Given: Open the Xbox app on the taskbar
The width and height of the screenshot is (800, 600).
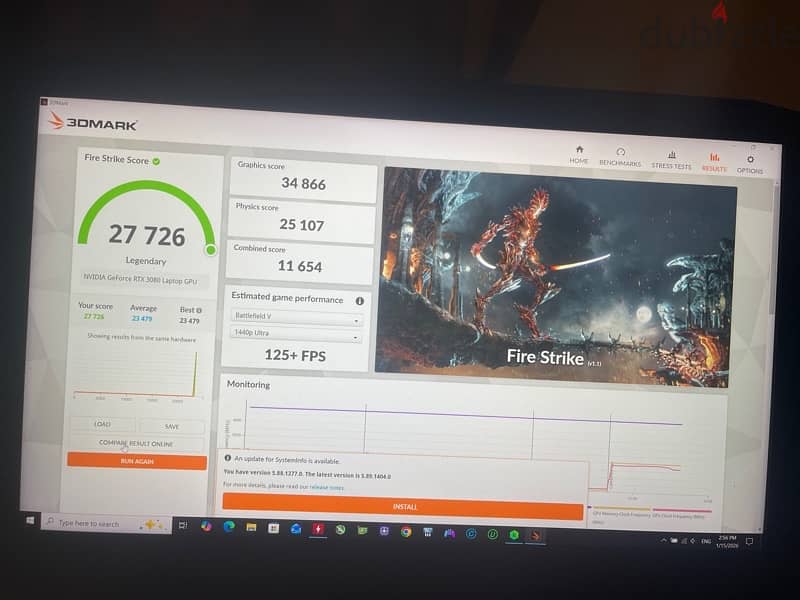Looking at the screenshot, I should [x=340, y=530].
